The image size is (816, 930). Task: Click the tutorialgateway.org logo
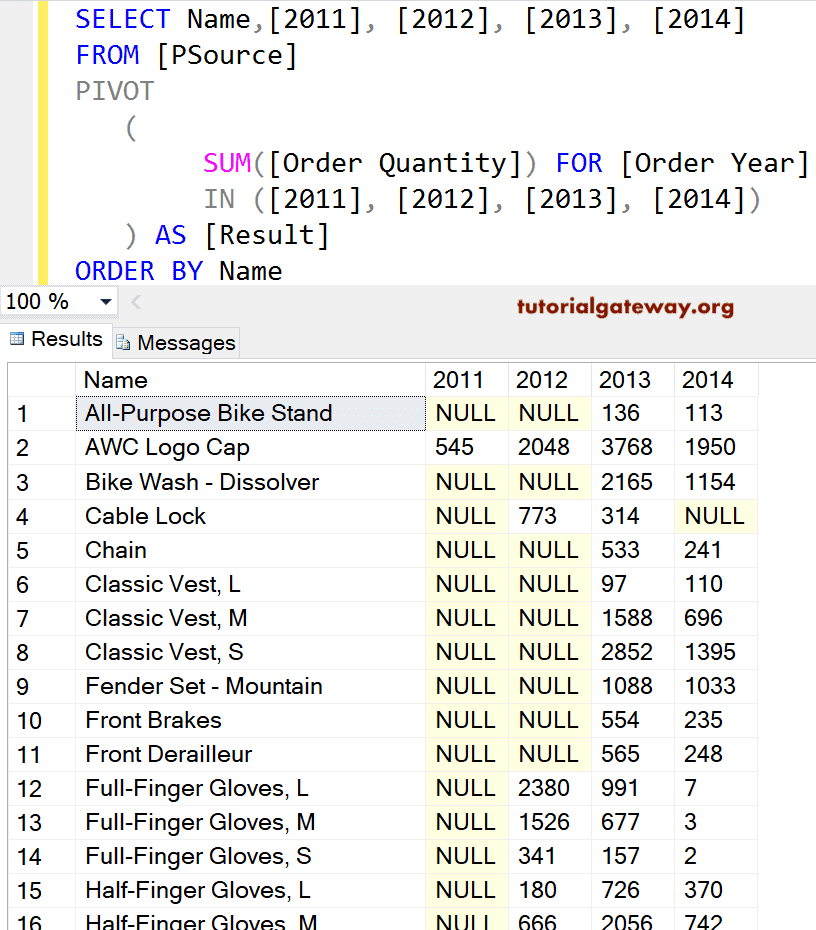624,308
